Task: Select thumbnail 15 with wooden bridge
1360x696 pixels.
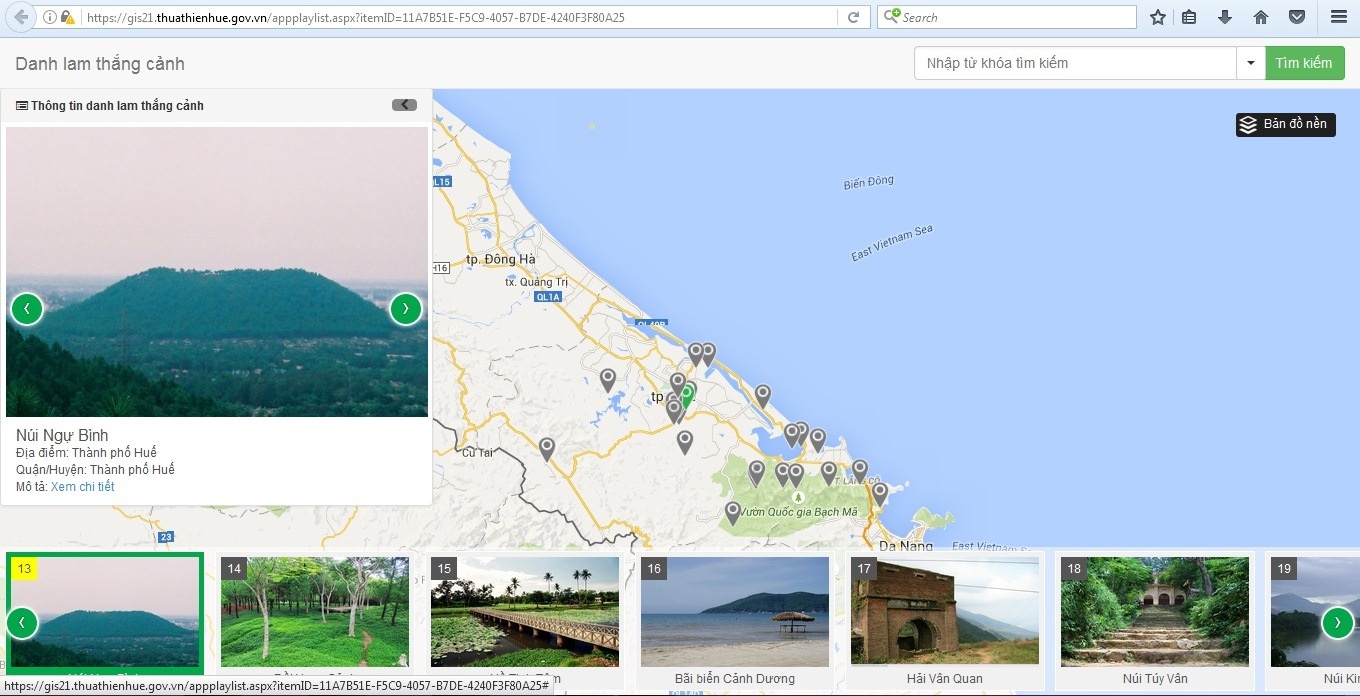Action: [525, 611]
